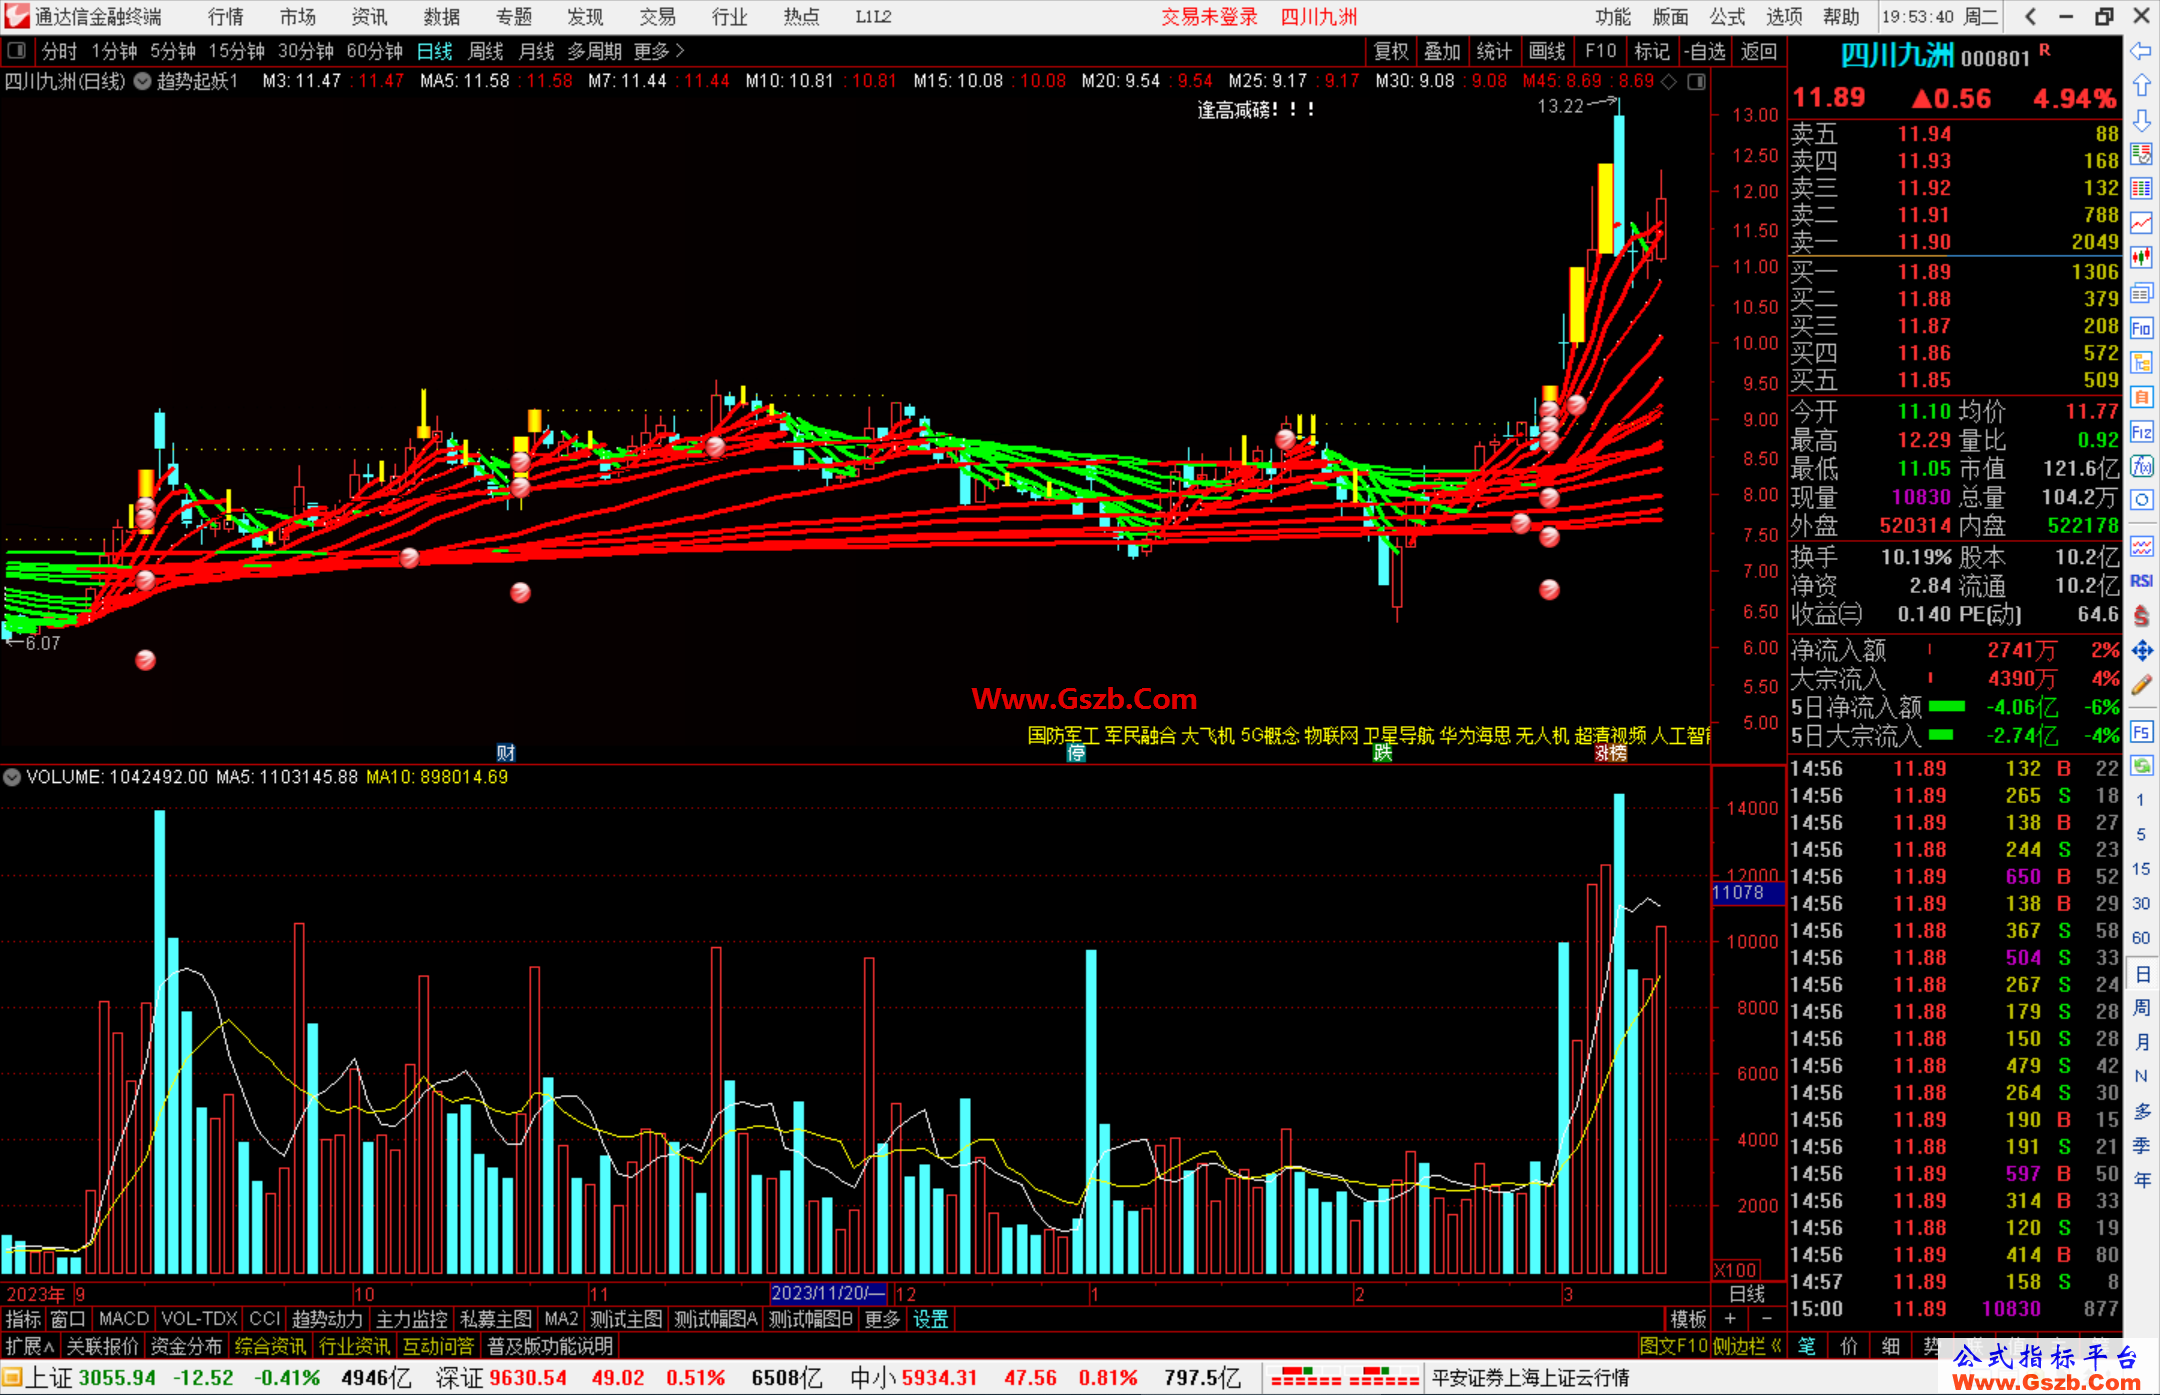
Task: Click the 返回 return button
Action: click(x=1759, y=51)
